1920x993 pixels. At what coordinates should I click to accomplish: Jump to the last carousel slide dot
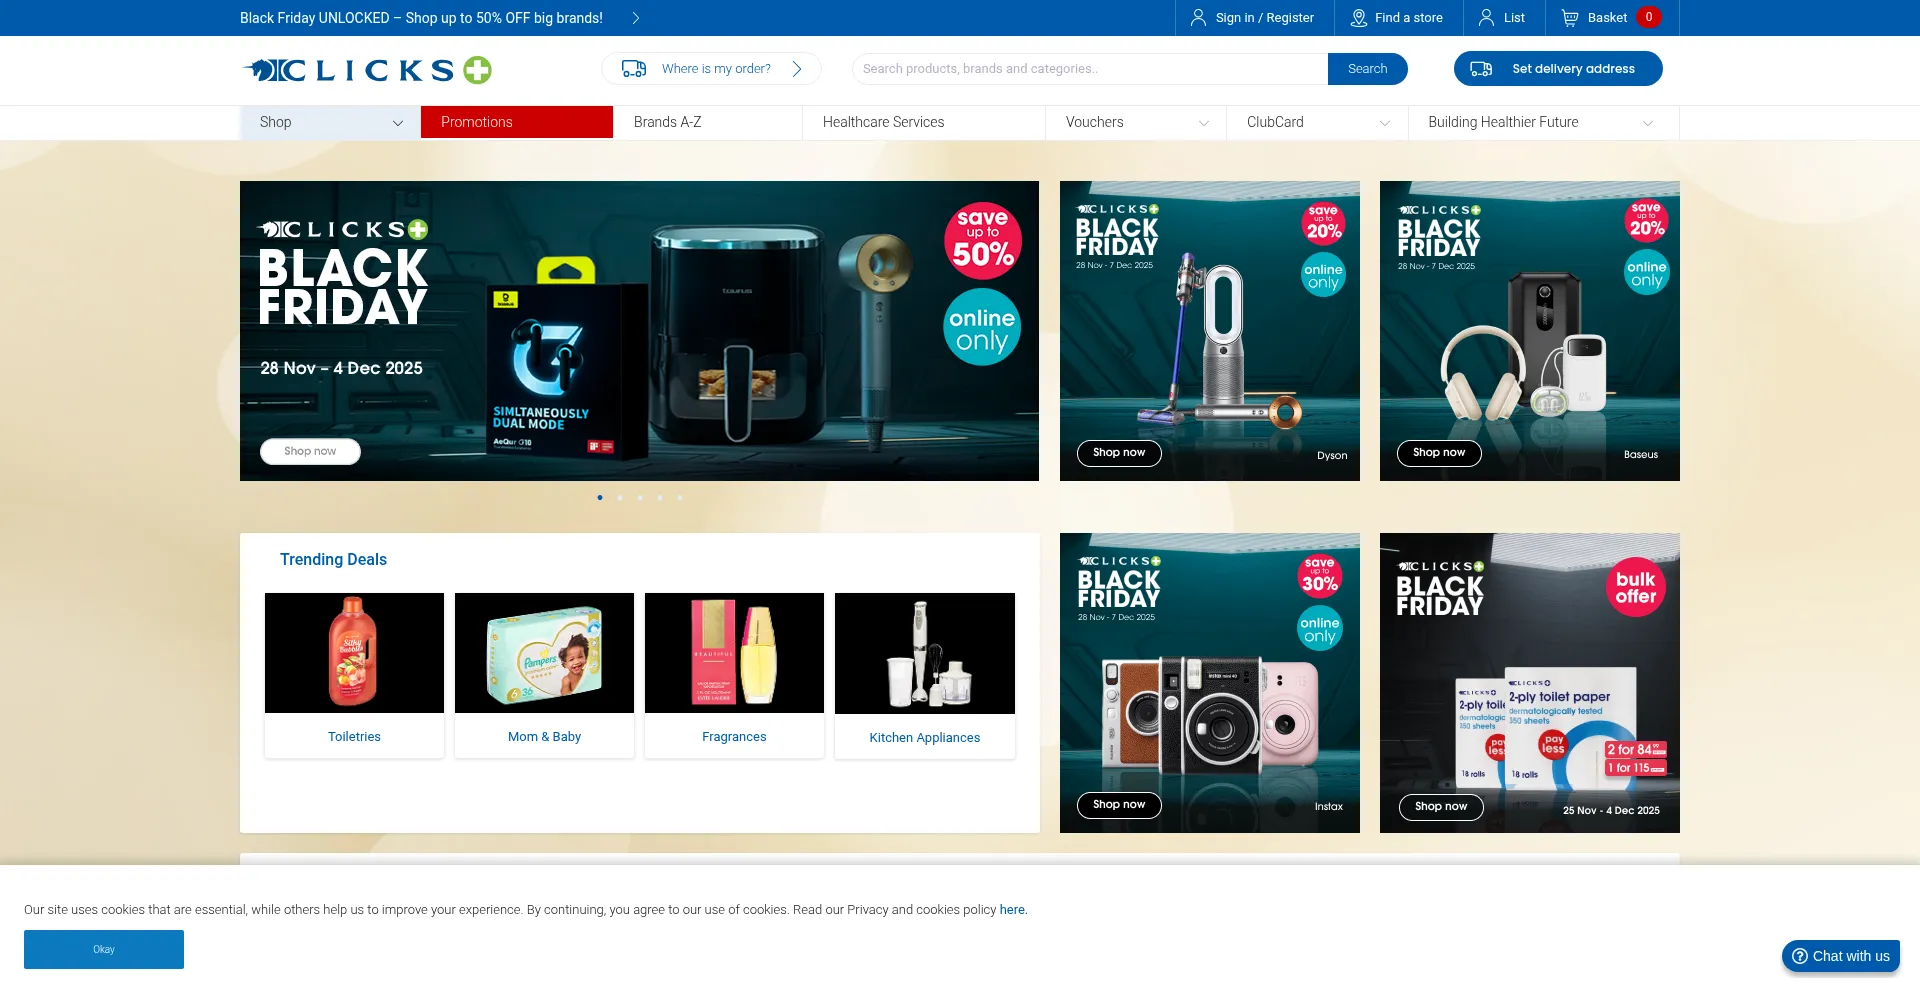[x=680, y=497]
